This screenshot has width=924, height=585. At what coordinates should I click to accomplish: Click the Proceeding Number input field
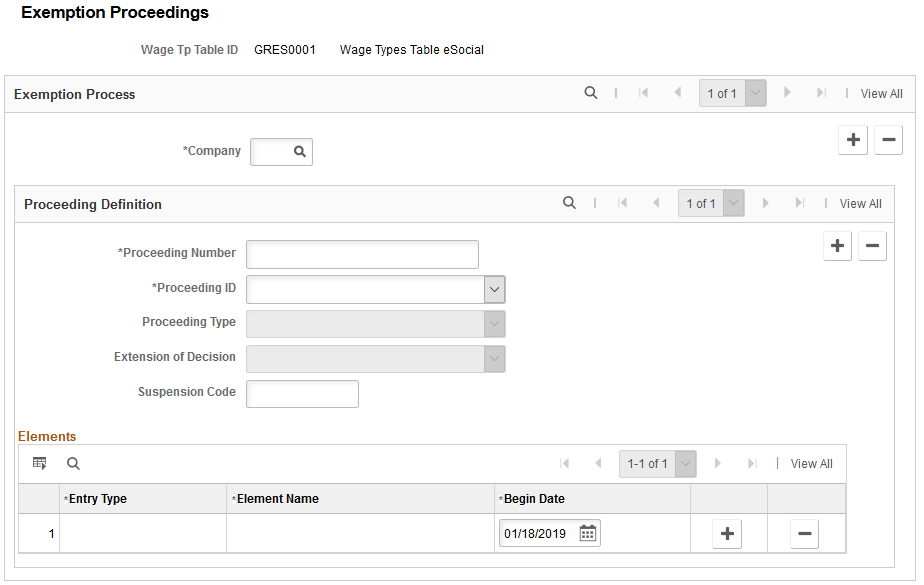(x=362, y=255)
